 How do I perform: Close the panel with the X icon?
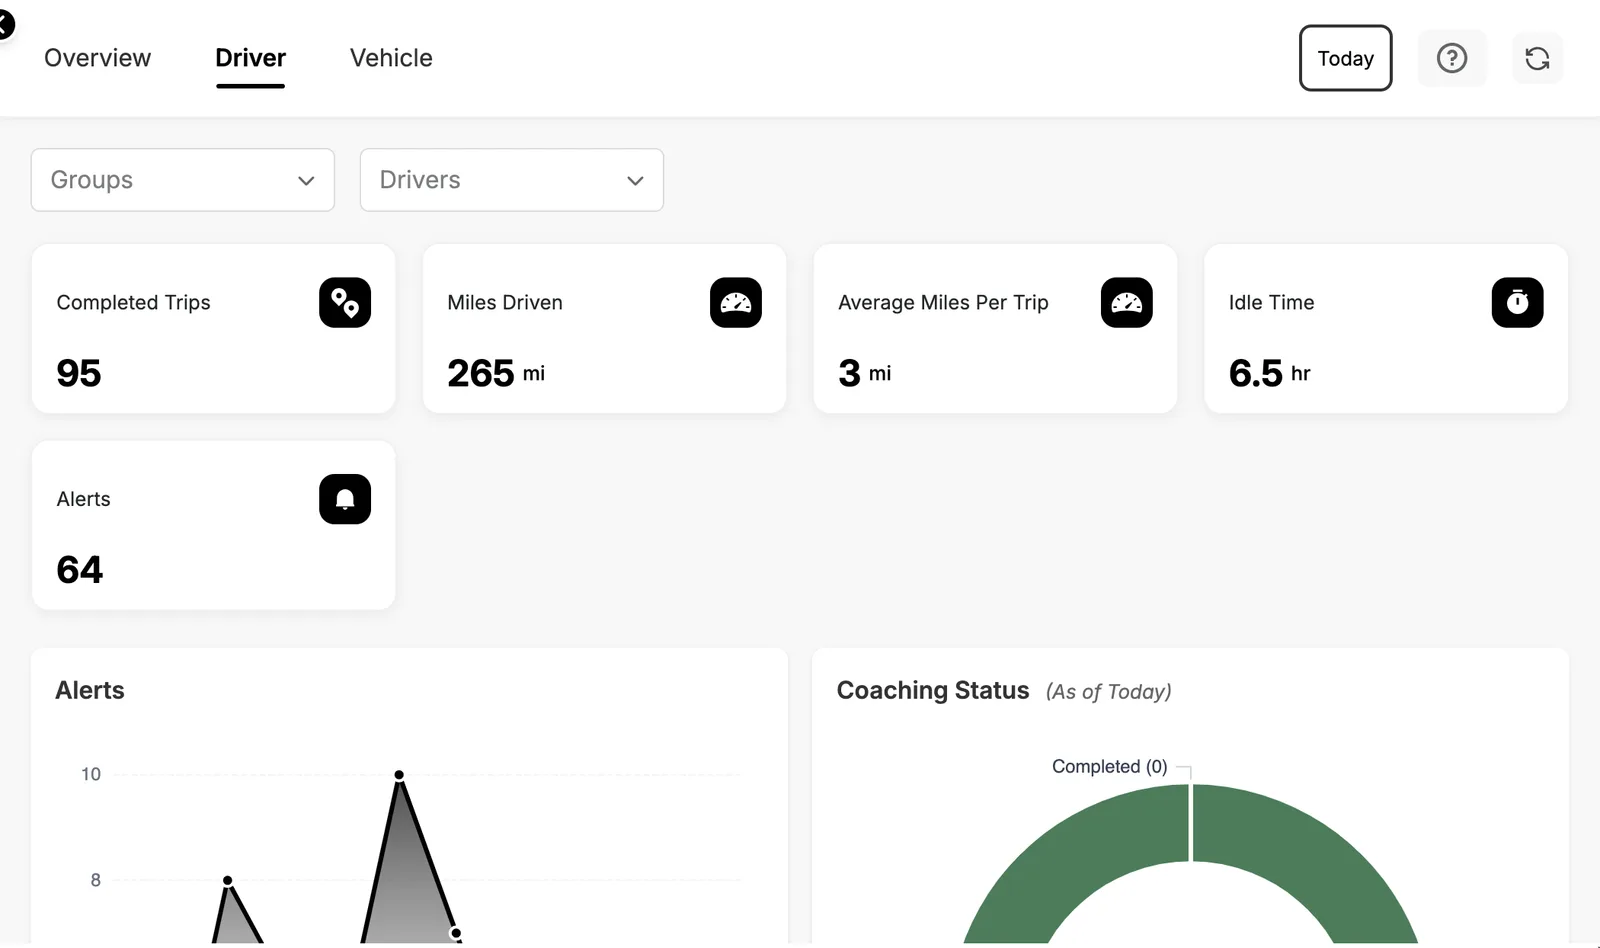click(x=5, y=24)
